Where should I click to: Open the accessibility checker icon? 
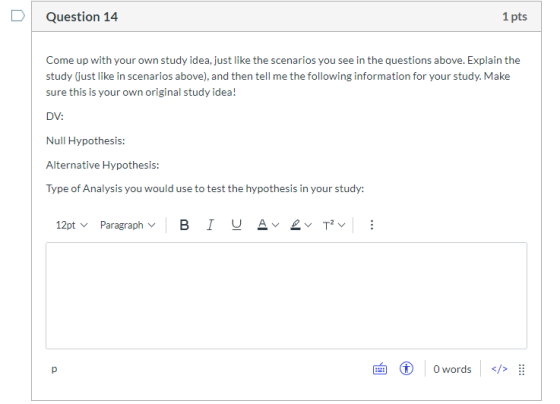coord(406,368)
